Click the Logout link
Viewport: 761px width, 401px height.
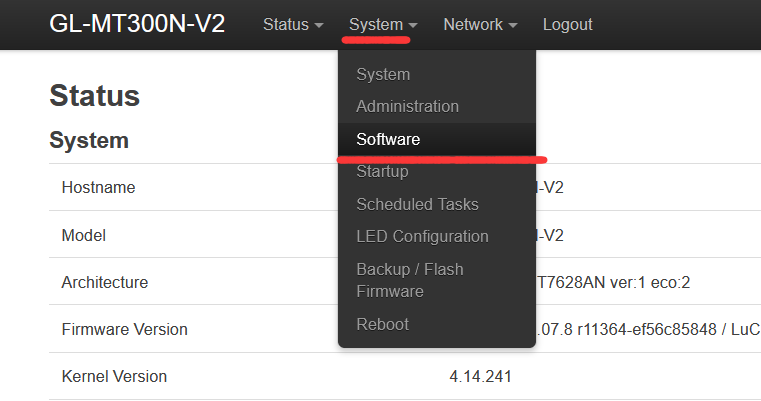click(567, 24)
